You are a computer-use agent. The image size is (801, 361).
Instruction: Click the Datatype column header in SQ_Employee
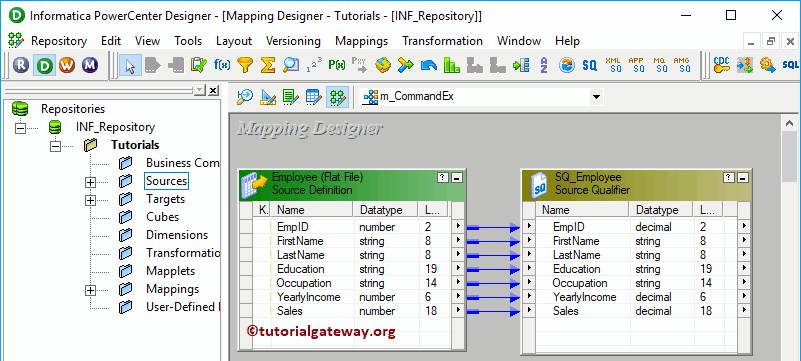[x=661, y=210]
